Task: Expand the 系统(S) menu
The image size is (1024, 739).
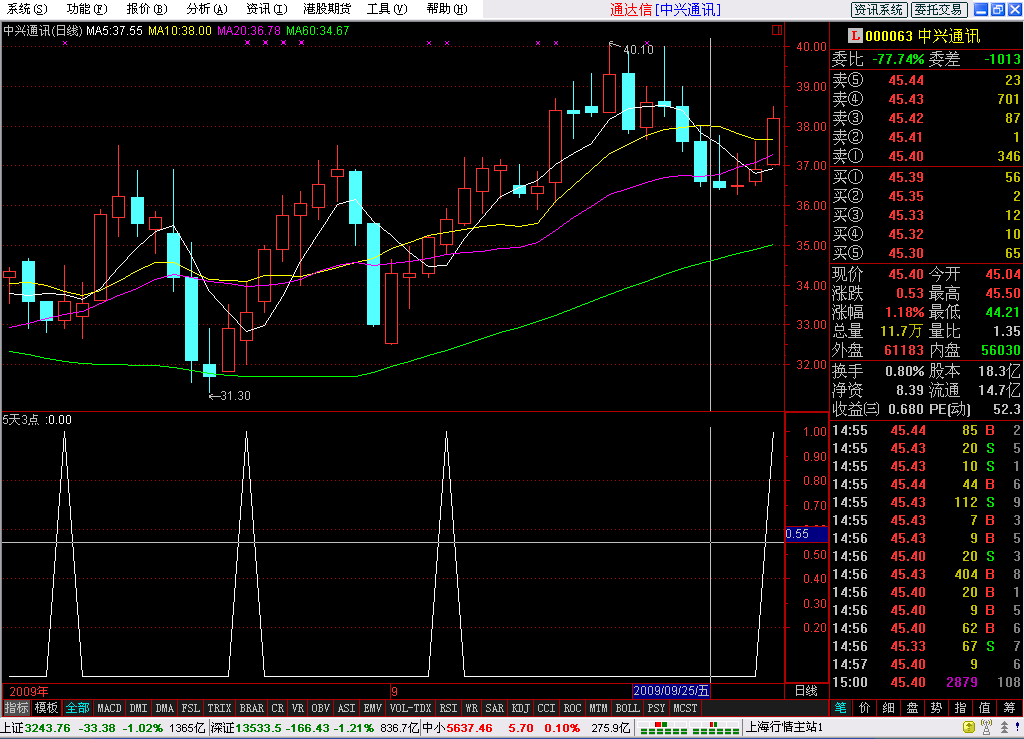Action: 26,9
